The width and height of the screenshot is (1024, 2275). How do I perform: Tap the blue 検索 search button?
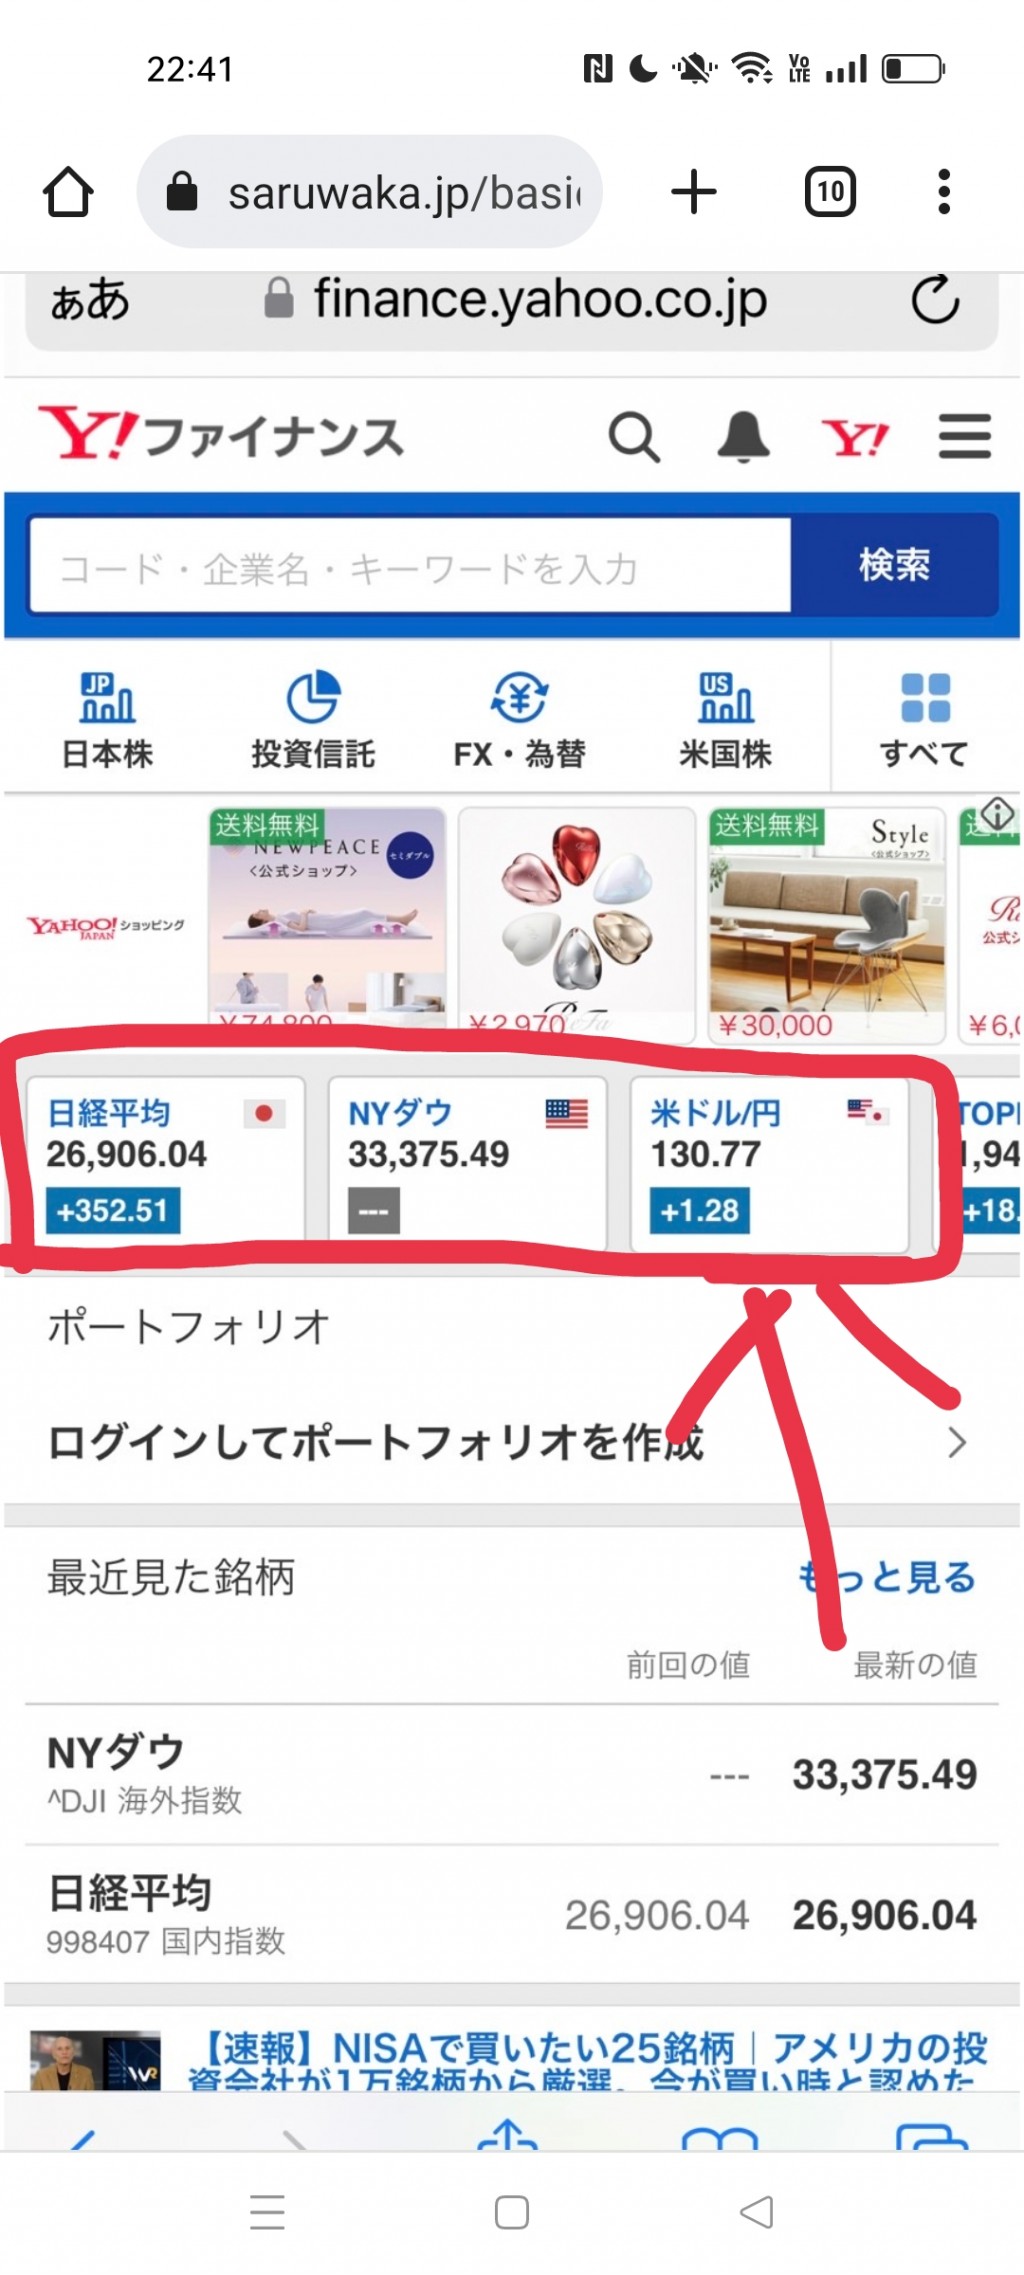894,565
